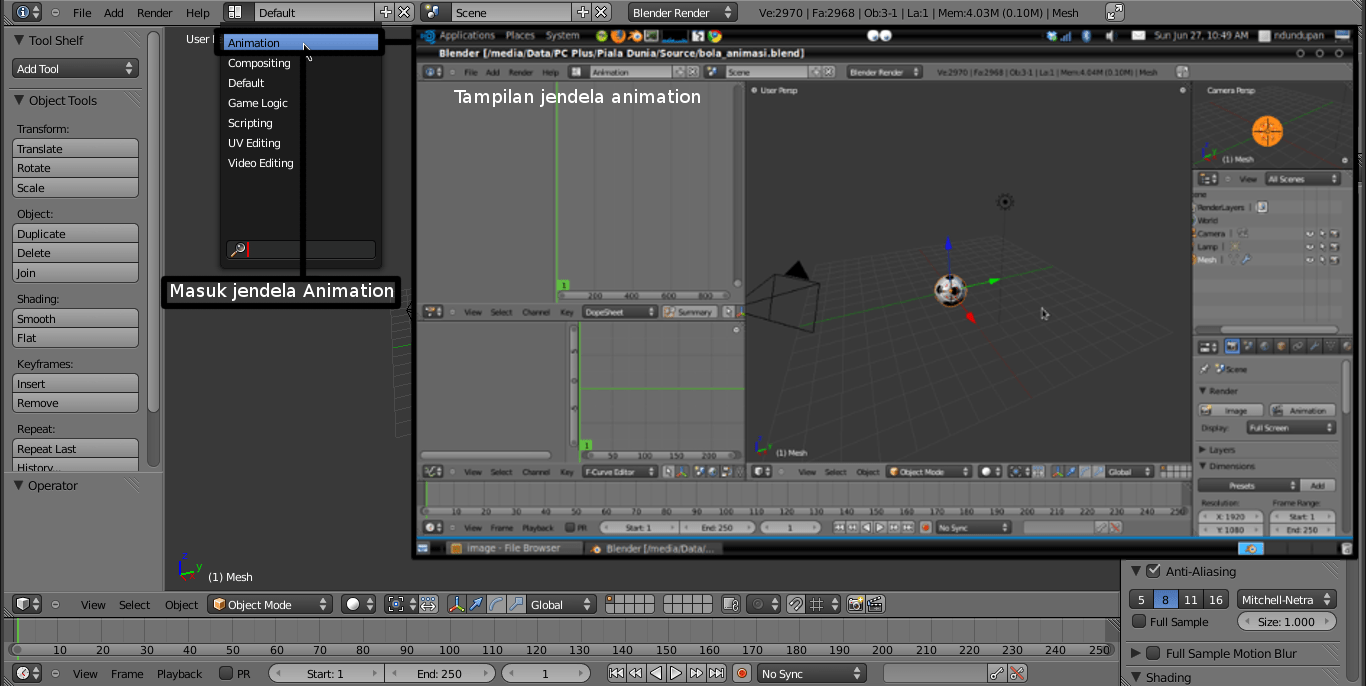
Task: Open the Mitchell-Netra filter dropdown
Action: (x=1286, y=600)
